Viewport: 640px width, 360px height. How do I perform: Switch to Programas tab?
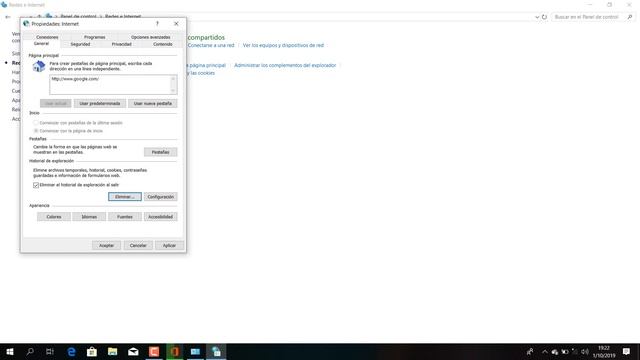pyautogui.click(x=95, y=37)
